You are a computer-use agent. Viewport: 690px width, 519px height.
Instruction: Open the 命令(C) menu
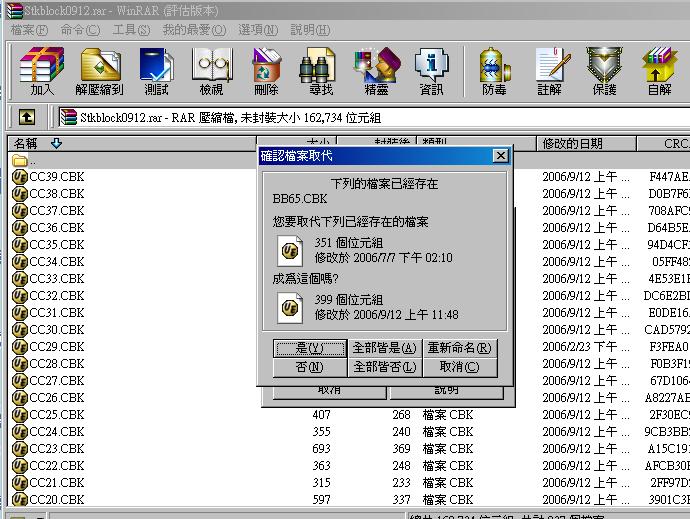click(x=80, y=30)
